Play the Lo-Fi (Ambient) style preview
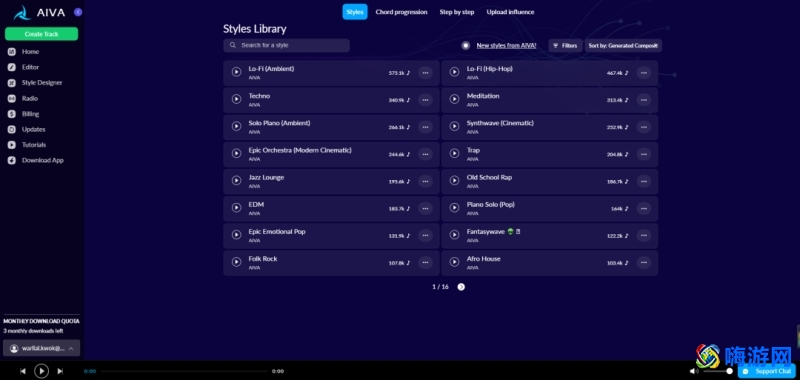Viewport: 800px width, 380px height. coord(236,72)
